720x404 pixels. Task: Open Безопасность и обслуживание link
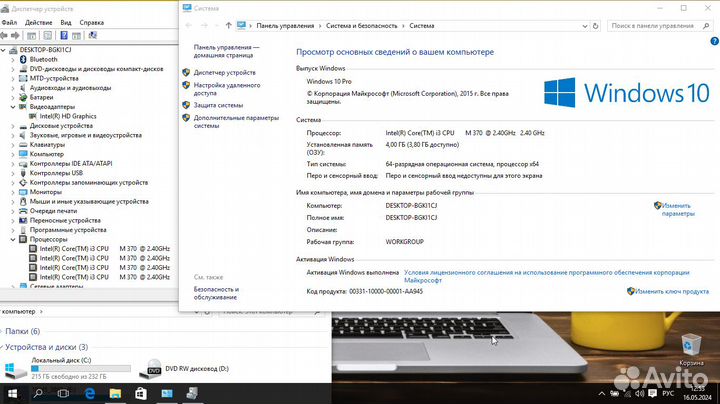click(216, 293)
